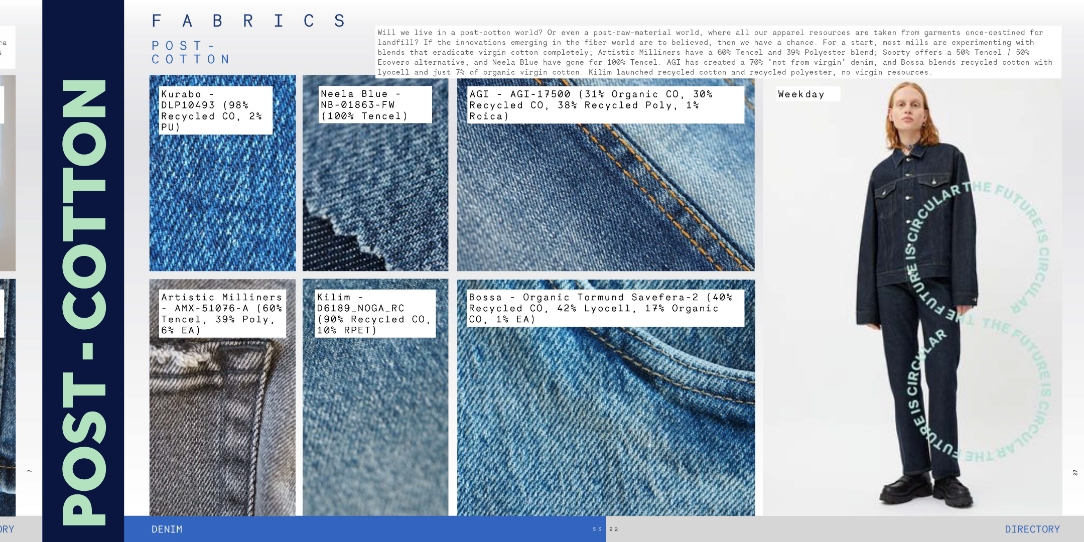
Task: Click the POST-COTTON subheading under Fabrics
Action: 190,53
